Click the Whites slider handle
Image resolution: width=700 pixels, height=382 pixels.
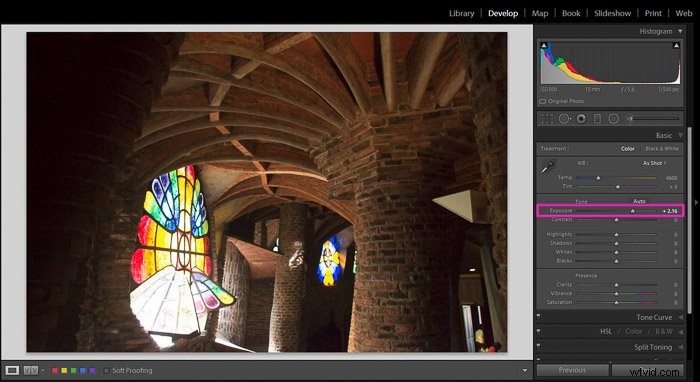pos(617,252)
